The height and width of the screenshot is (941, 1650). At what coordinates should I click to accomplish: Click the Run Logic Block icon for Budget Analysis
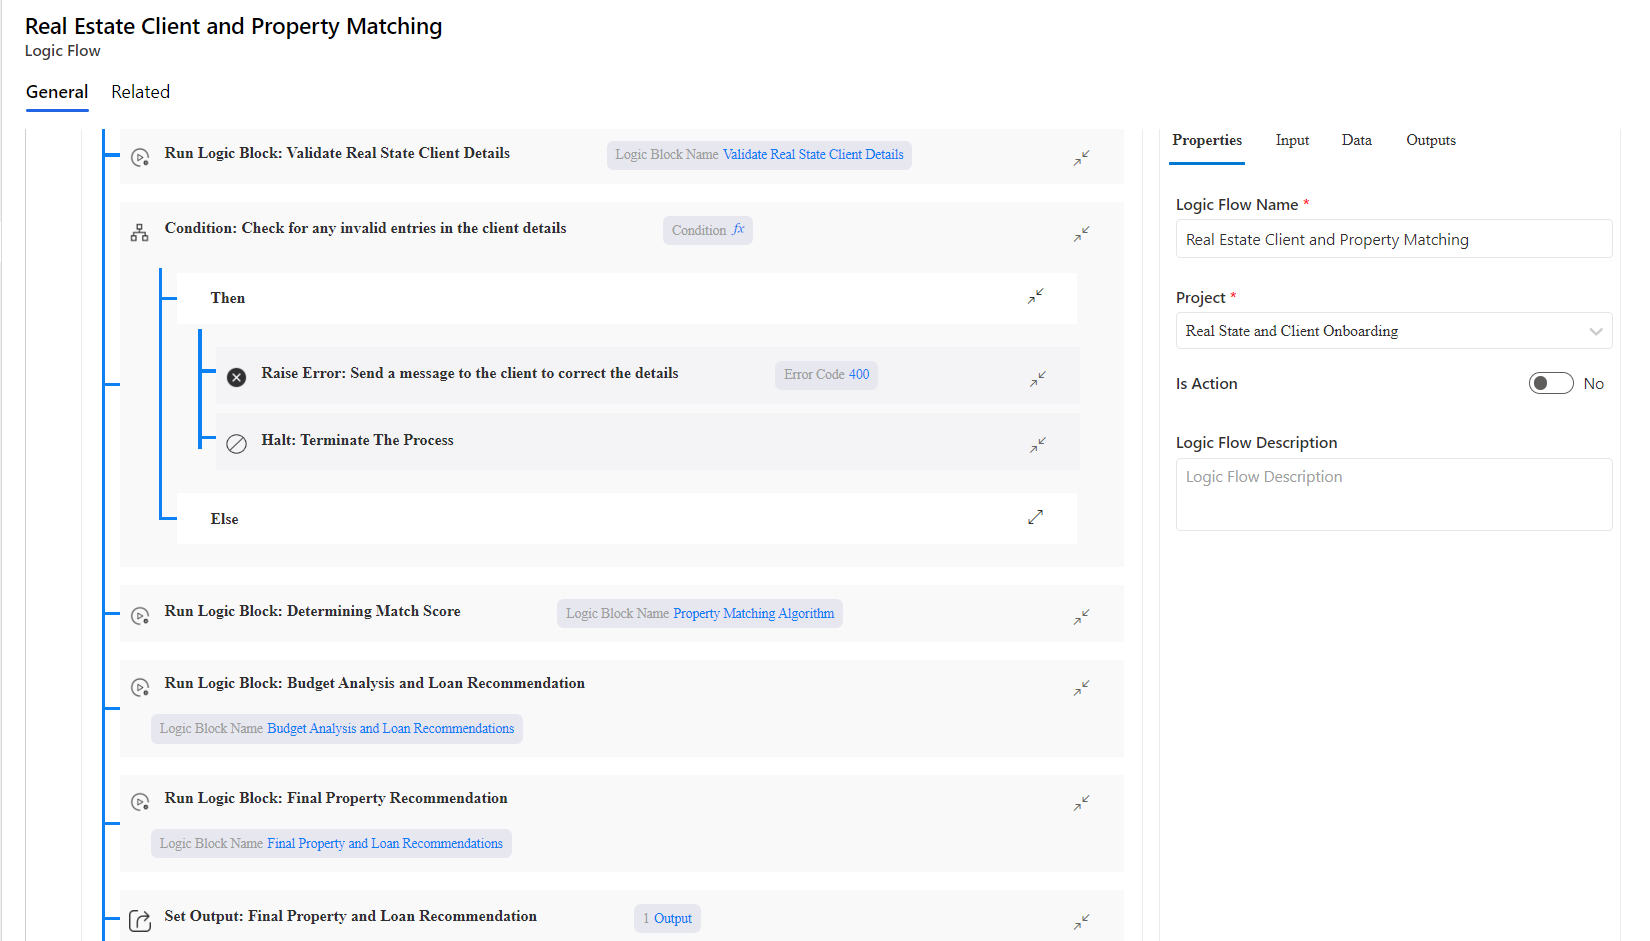140,687
